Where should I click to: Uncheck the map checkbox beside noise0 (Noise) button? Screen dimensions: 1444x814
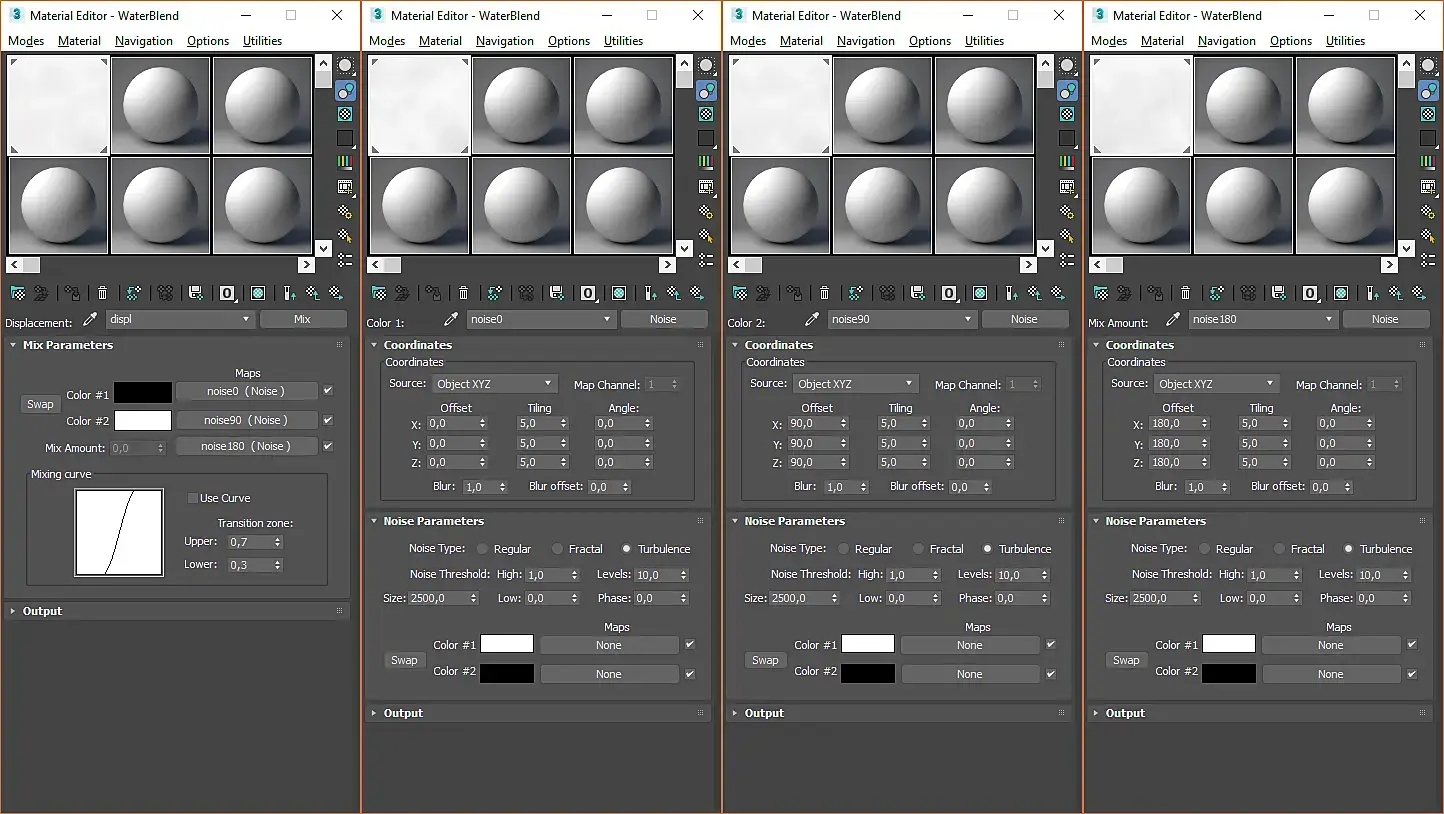(x=328, y=391)
